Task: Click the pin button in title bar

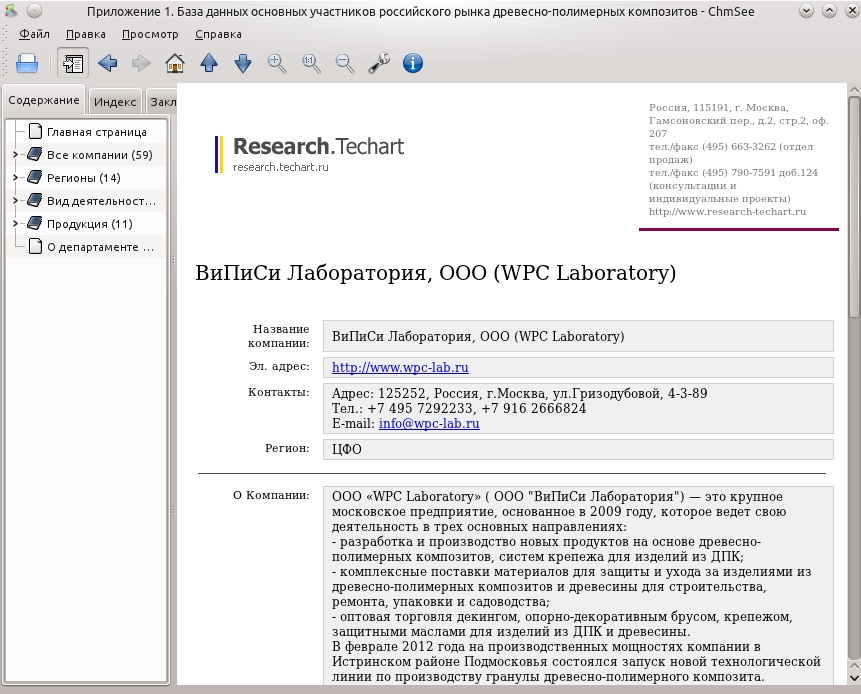Action: click(34, 10)
